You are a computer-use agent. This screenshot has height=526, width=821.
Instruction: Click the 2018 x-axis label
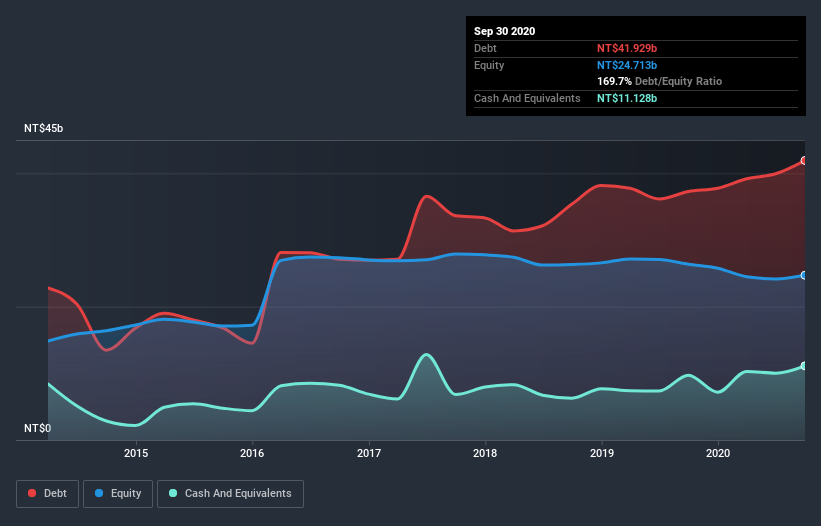pos(485,453)
